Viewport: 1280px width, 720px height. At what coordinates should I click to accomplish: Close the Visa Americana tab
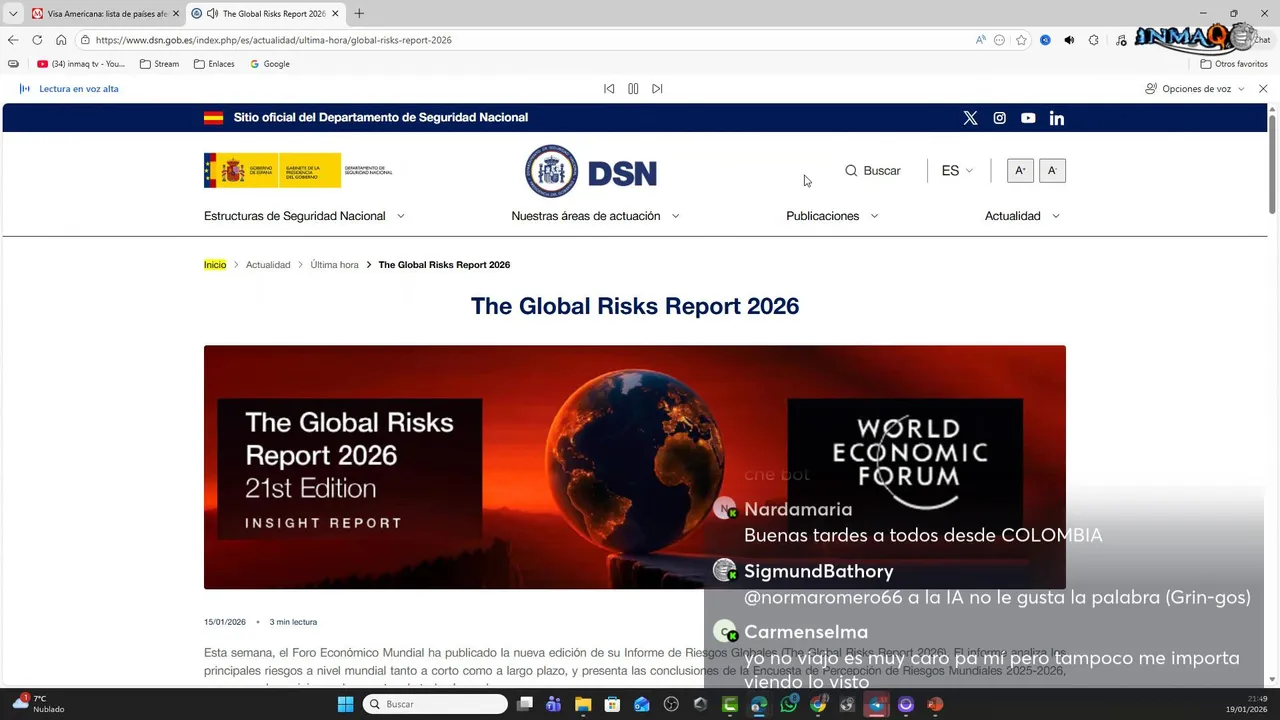(x=176, y=13)
